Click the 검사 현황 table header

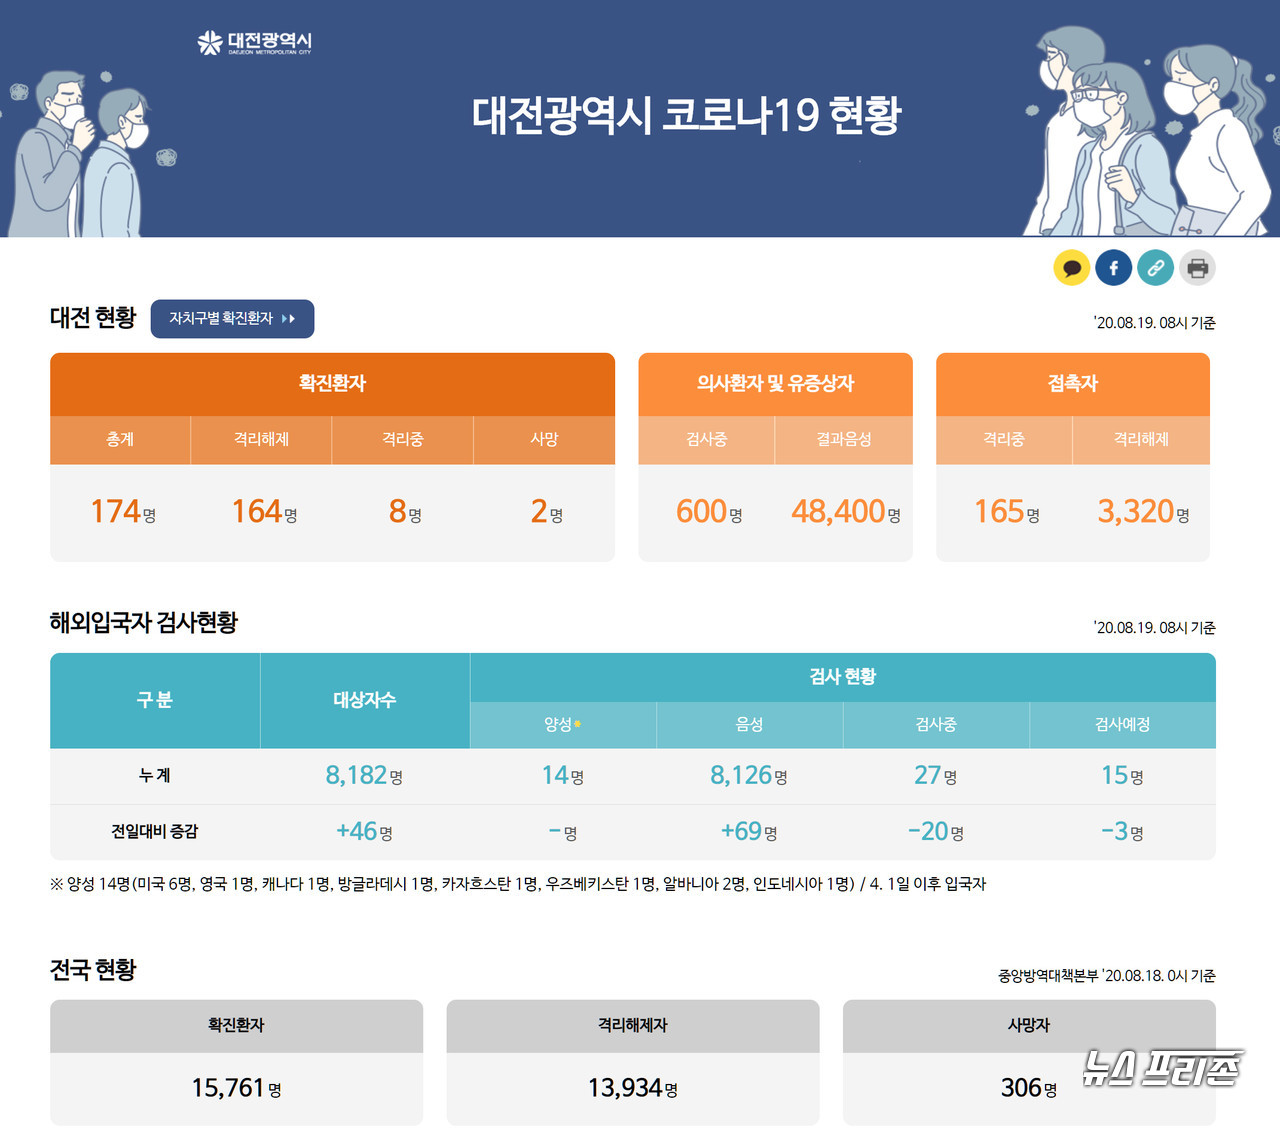843,677
